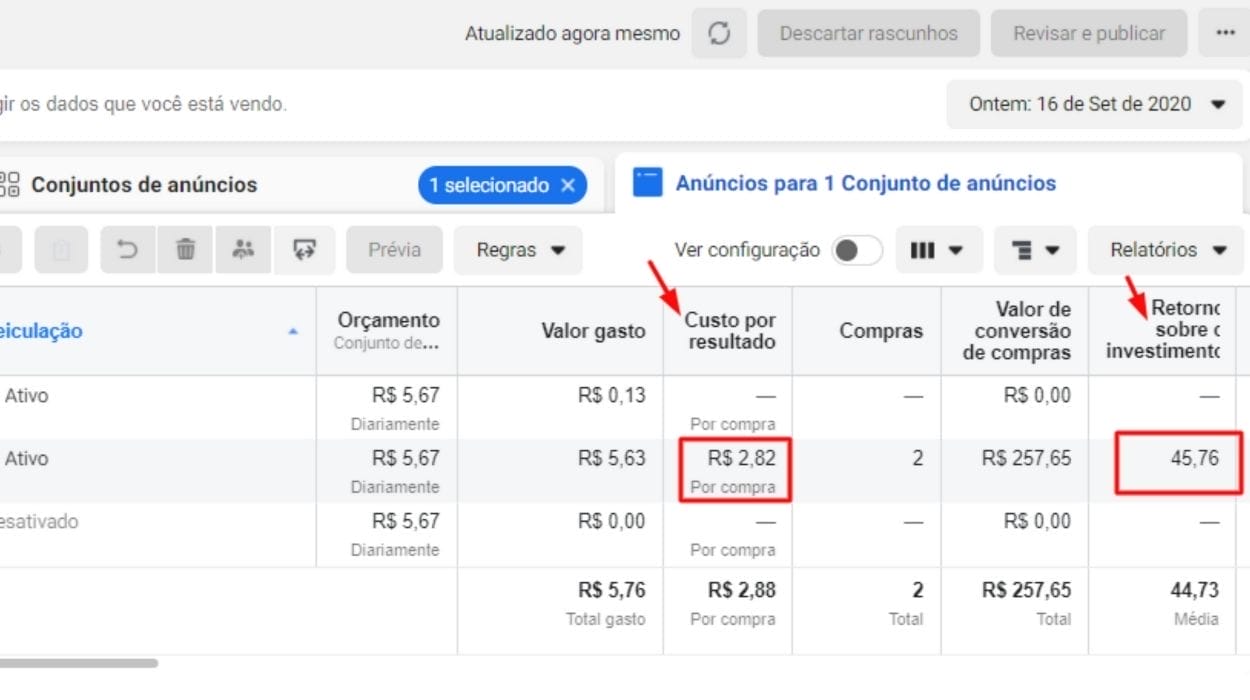
Task: Click the audience people icon
Action: [x=243, y=250]
